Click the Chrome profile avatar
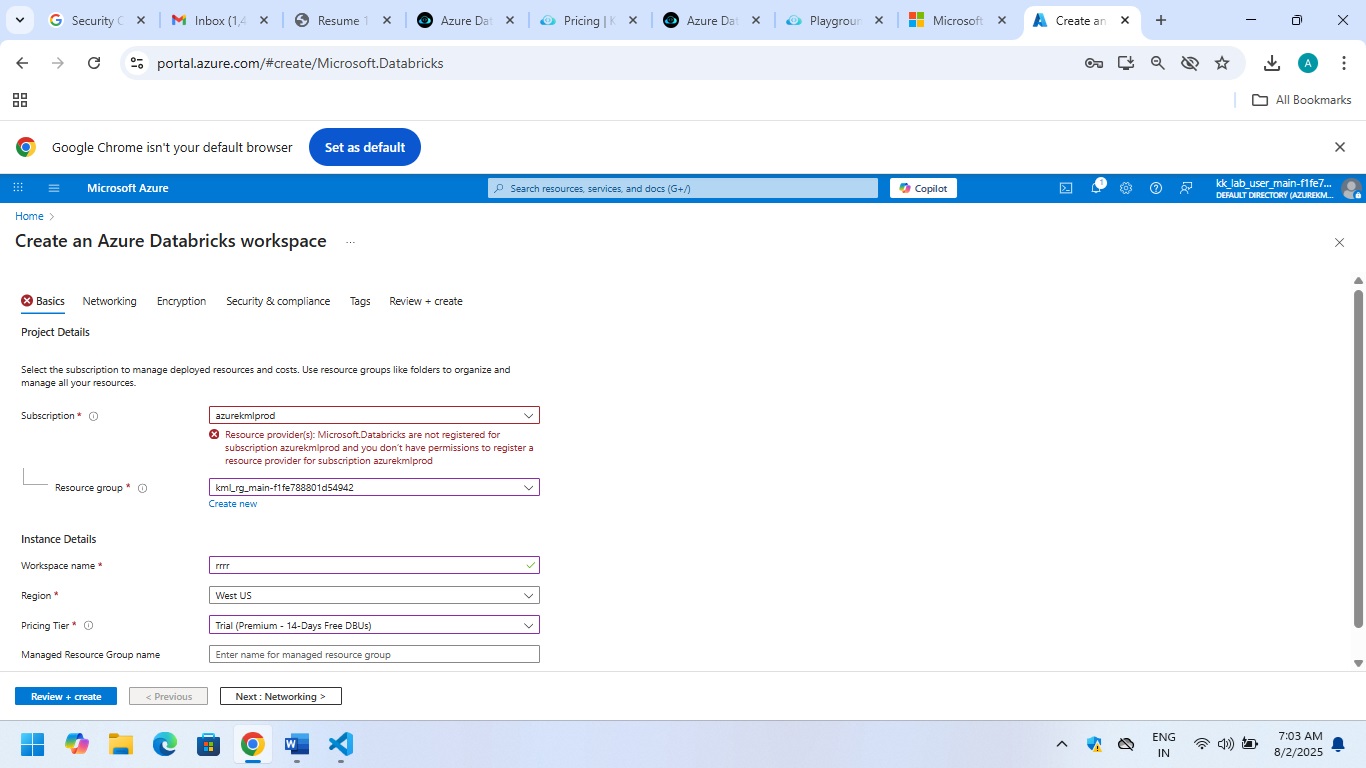Screen dimensions: 1366x768 click(x=1308, y=63)
